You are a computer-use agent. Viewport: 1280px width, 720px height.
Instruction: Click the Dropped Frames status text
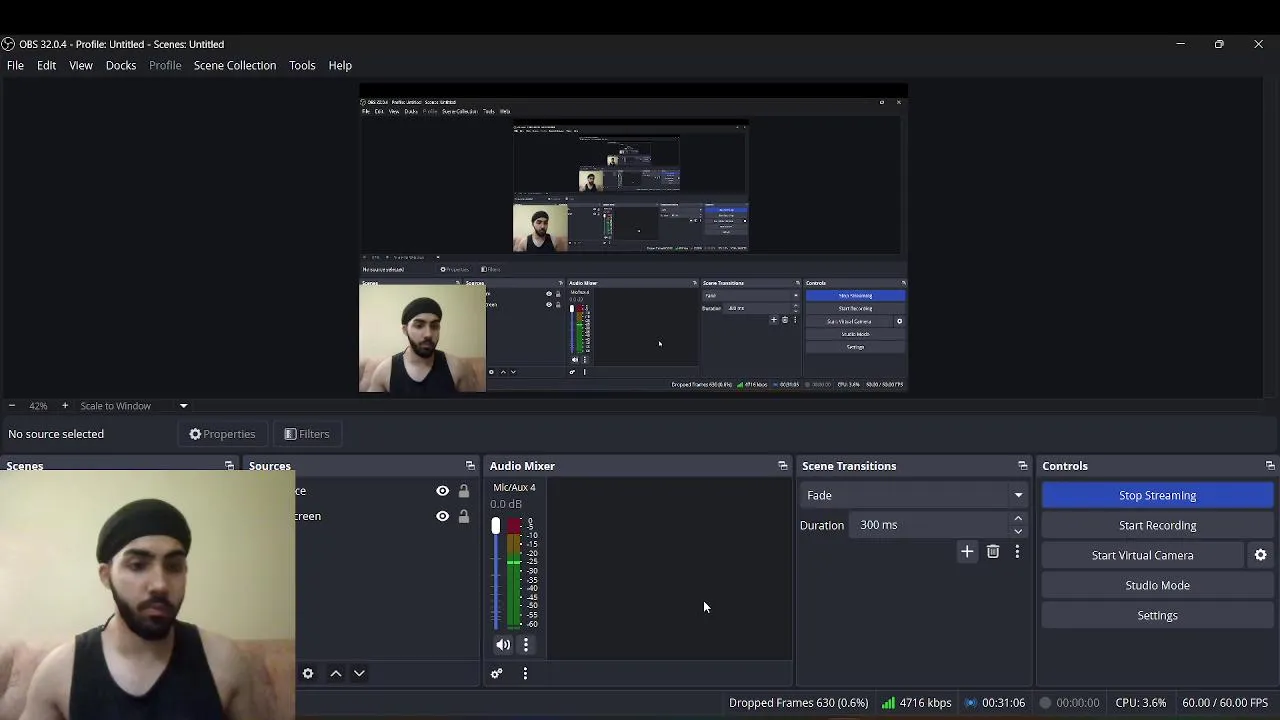click(x=798, y=703)
